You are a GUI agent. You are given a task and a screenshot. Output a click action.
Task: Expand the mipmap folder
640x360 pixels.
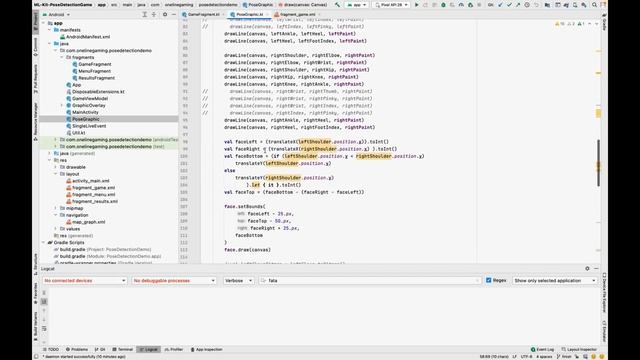pyautogui.click(x=56, y=208)
